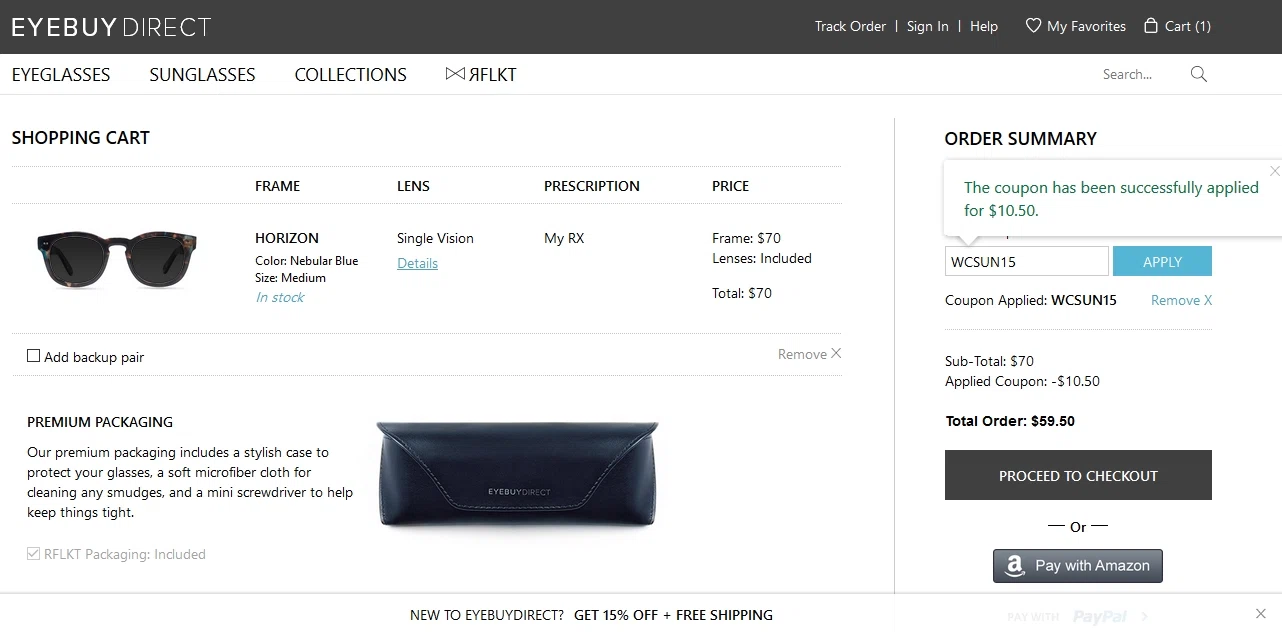1282x632 pixels.
Task: Open the RFLKT menu
Action: (481, 75)
